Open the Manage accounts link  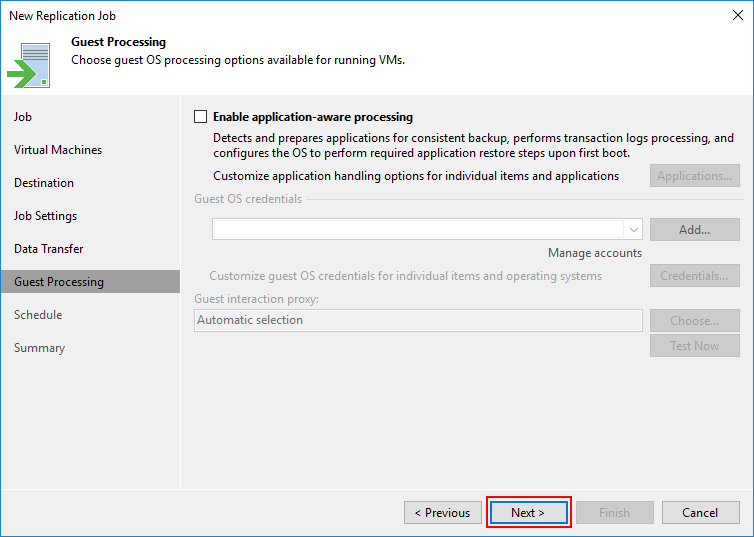(595, 253)
